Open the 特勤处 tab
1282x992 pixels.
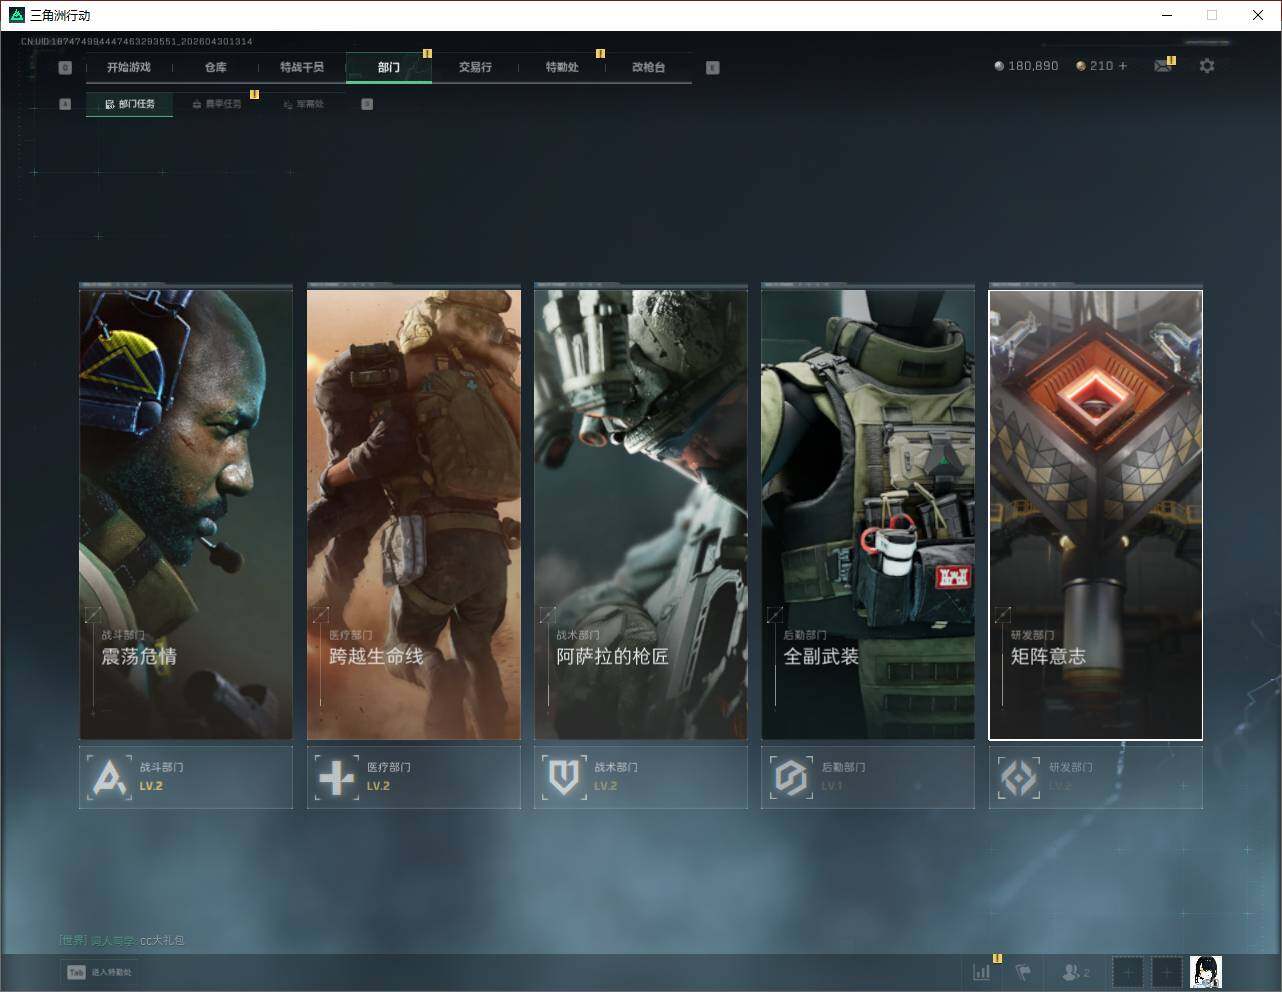[562, 67]
